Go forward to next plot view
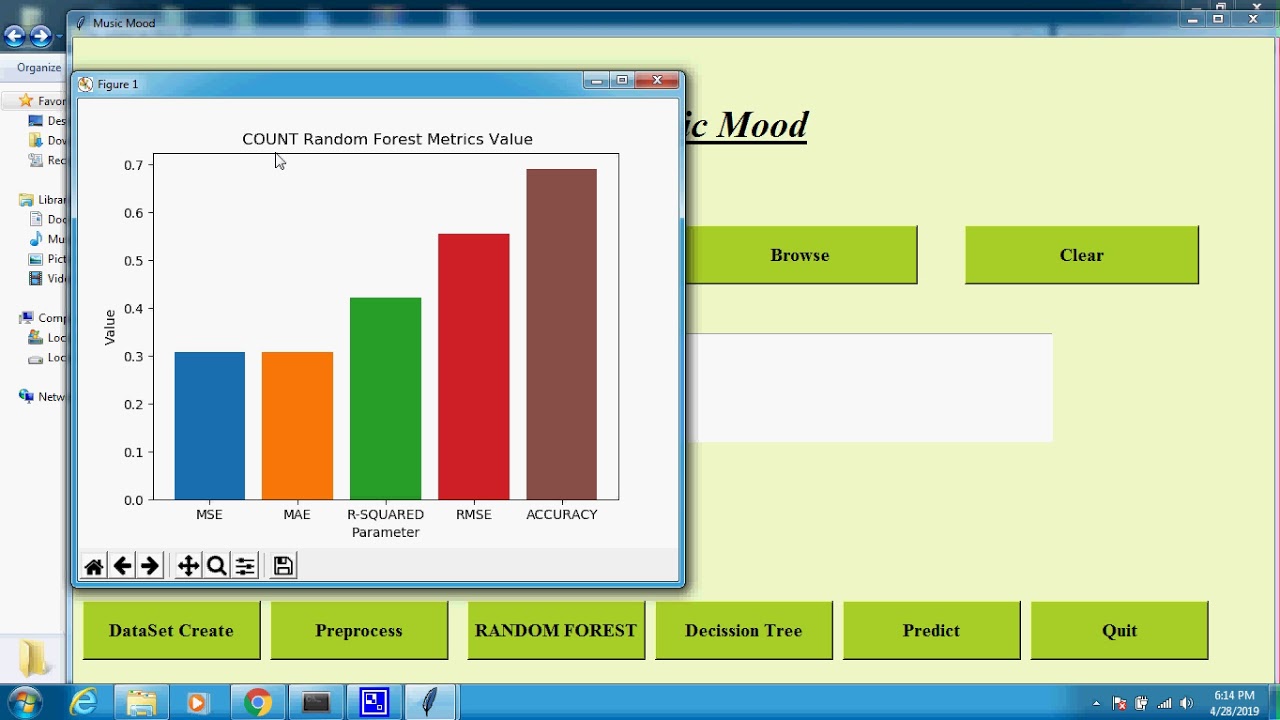The width and height of the screenshot is (1280, 720). point(150,566)
